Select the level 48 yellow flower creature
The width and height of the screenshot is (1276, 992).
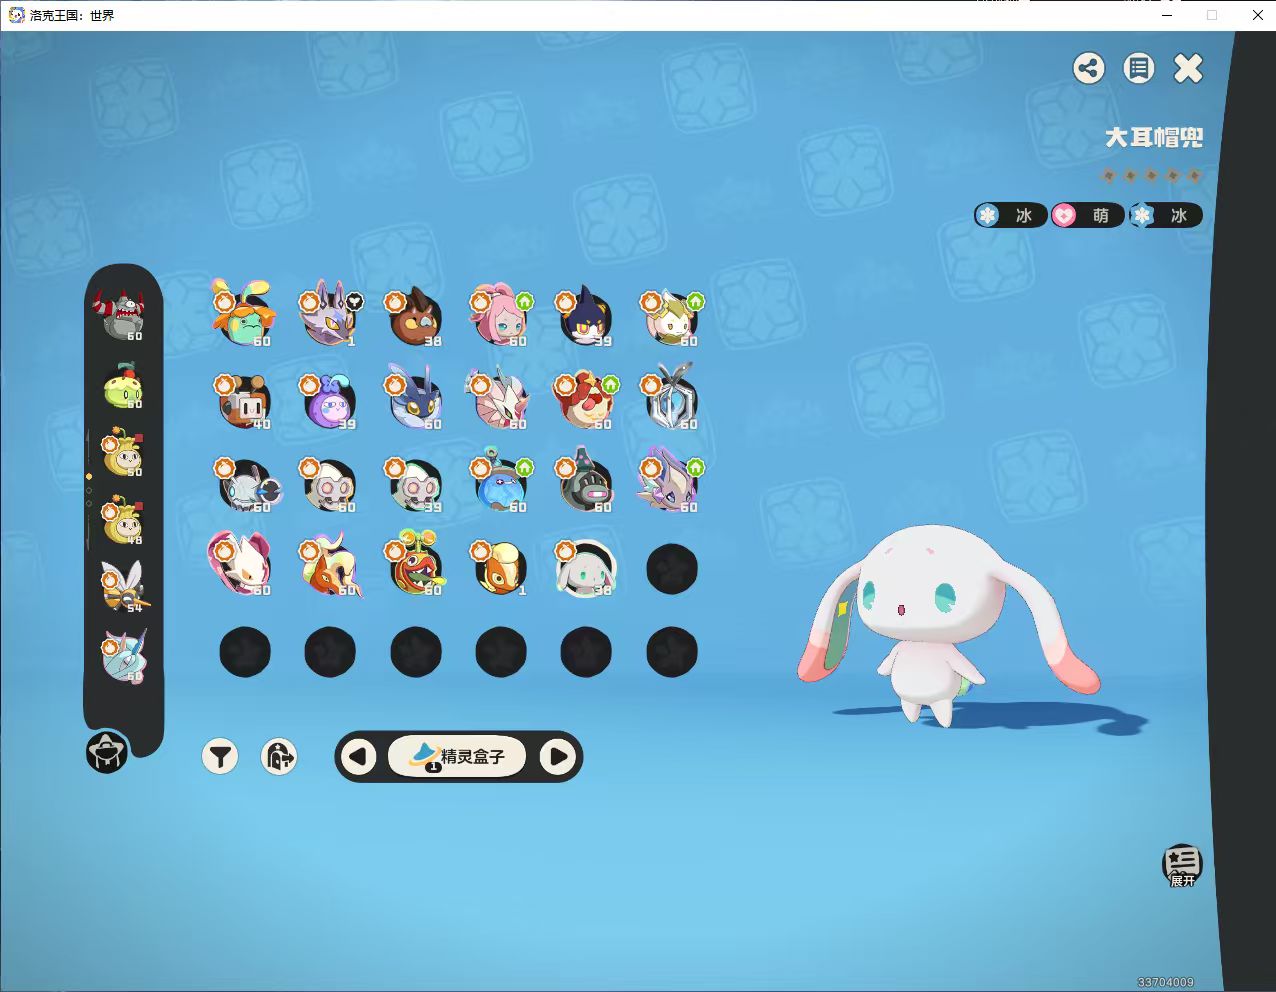point(122,521)
